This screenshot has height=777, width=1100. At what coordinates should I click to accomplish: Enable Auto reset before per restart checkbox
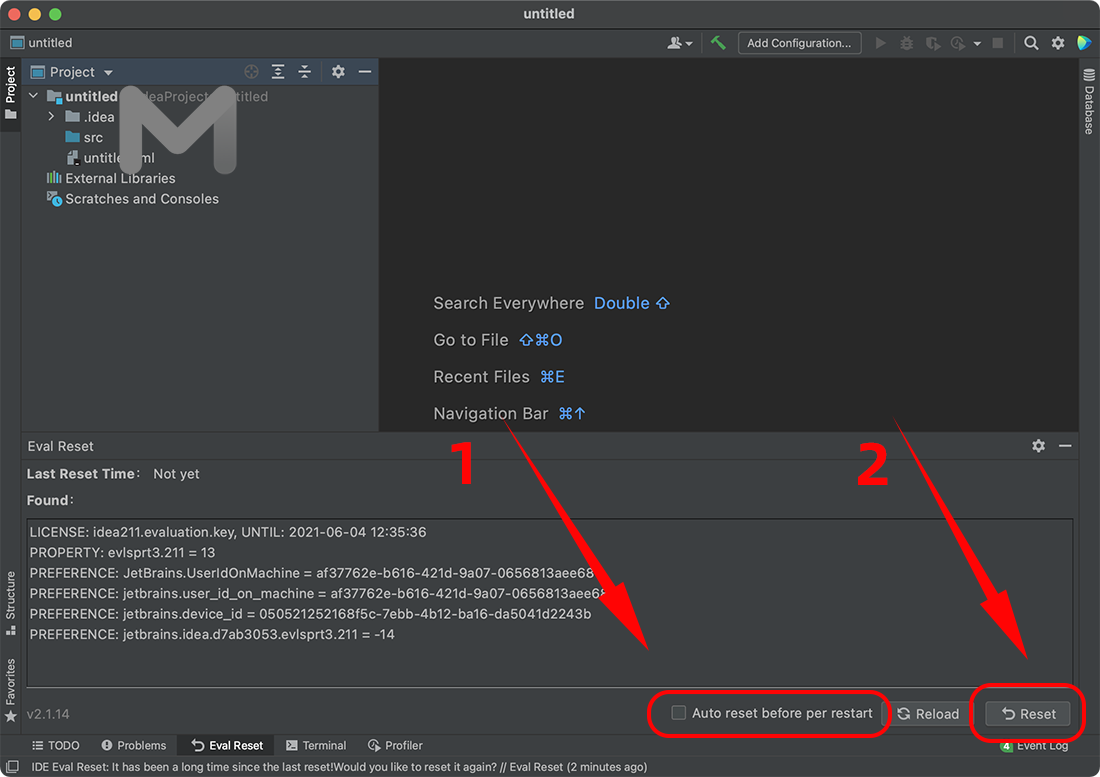[x=678, y=712]
